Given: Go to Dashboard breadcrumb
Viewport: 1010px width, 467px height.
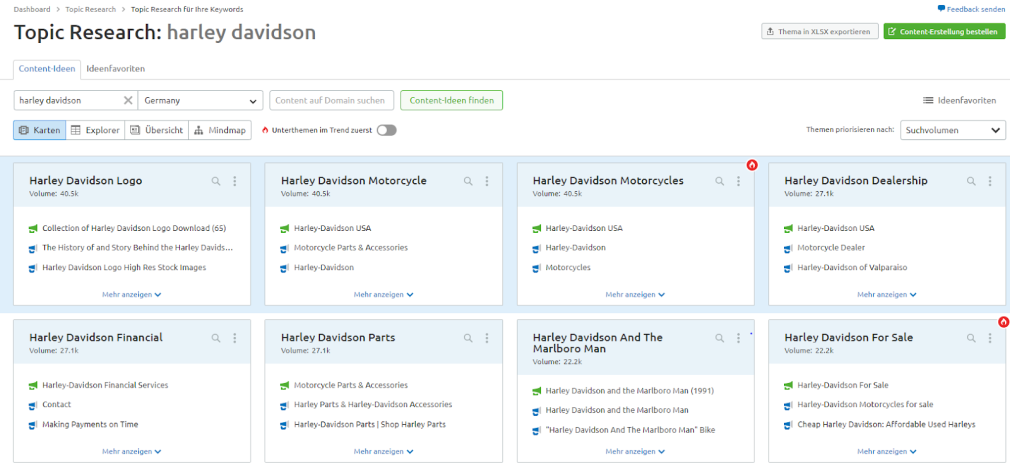Looking at the screenshot, I should click(32, 10).
